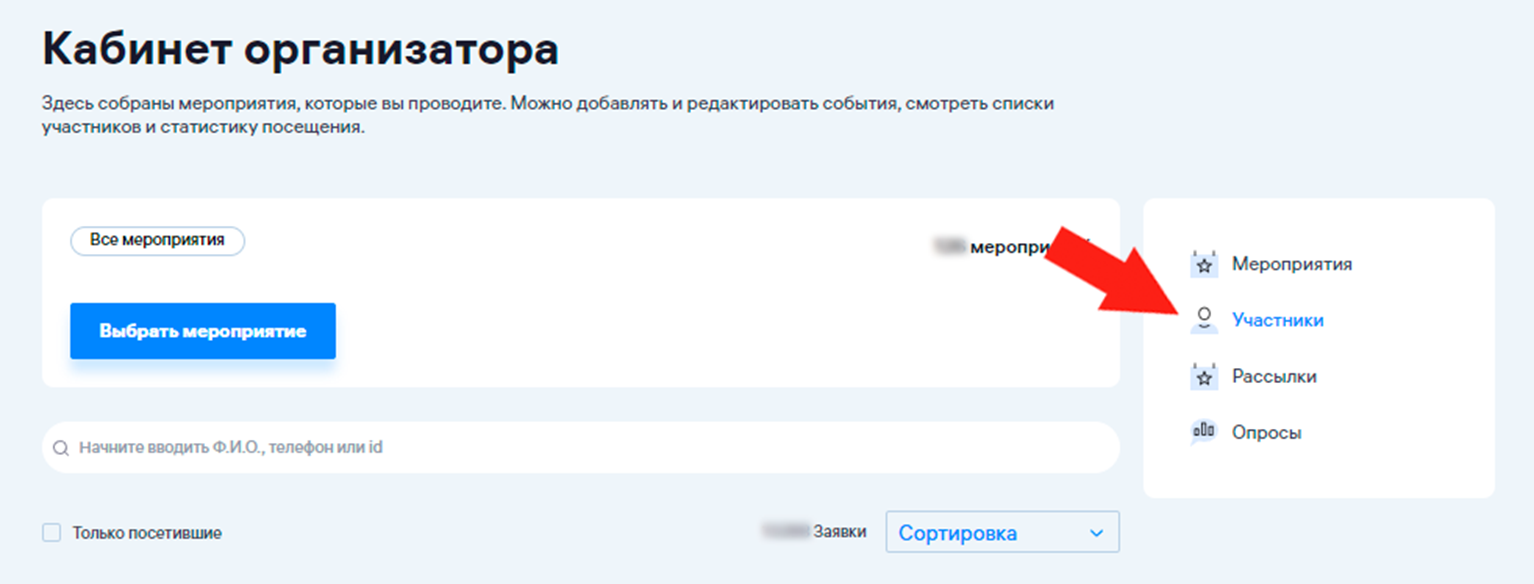Click the Кабинет организатора page heading
Image resolution: width=1534 pixels, height=584 pixels.
point(300,50)
